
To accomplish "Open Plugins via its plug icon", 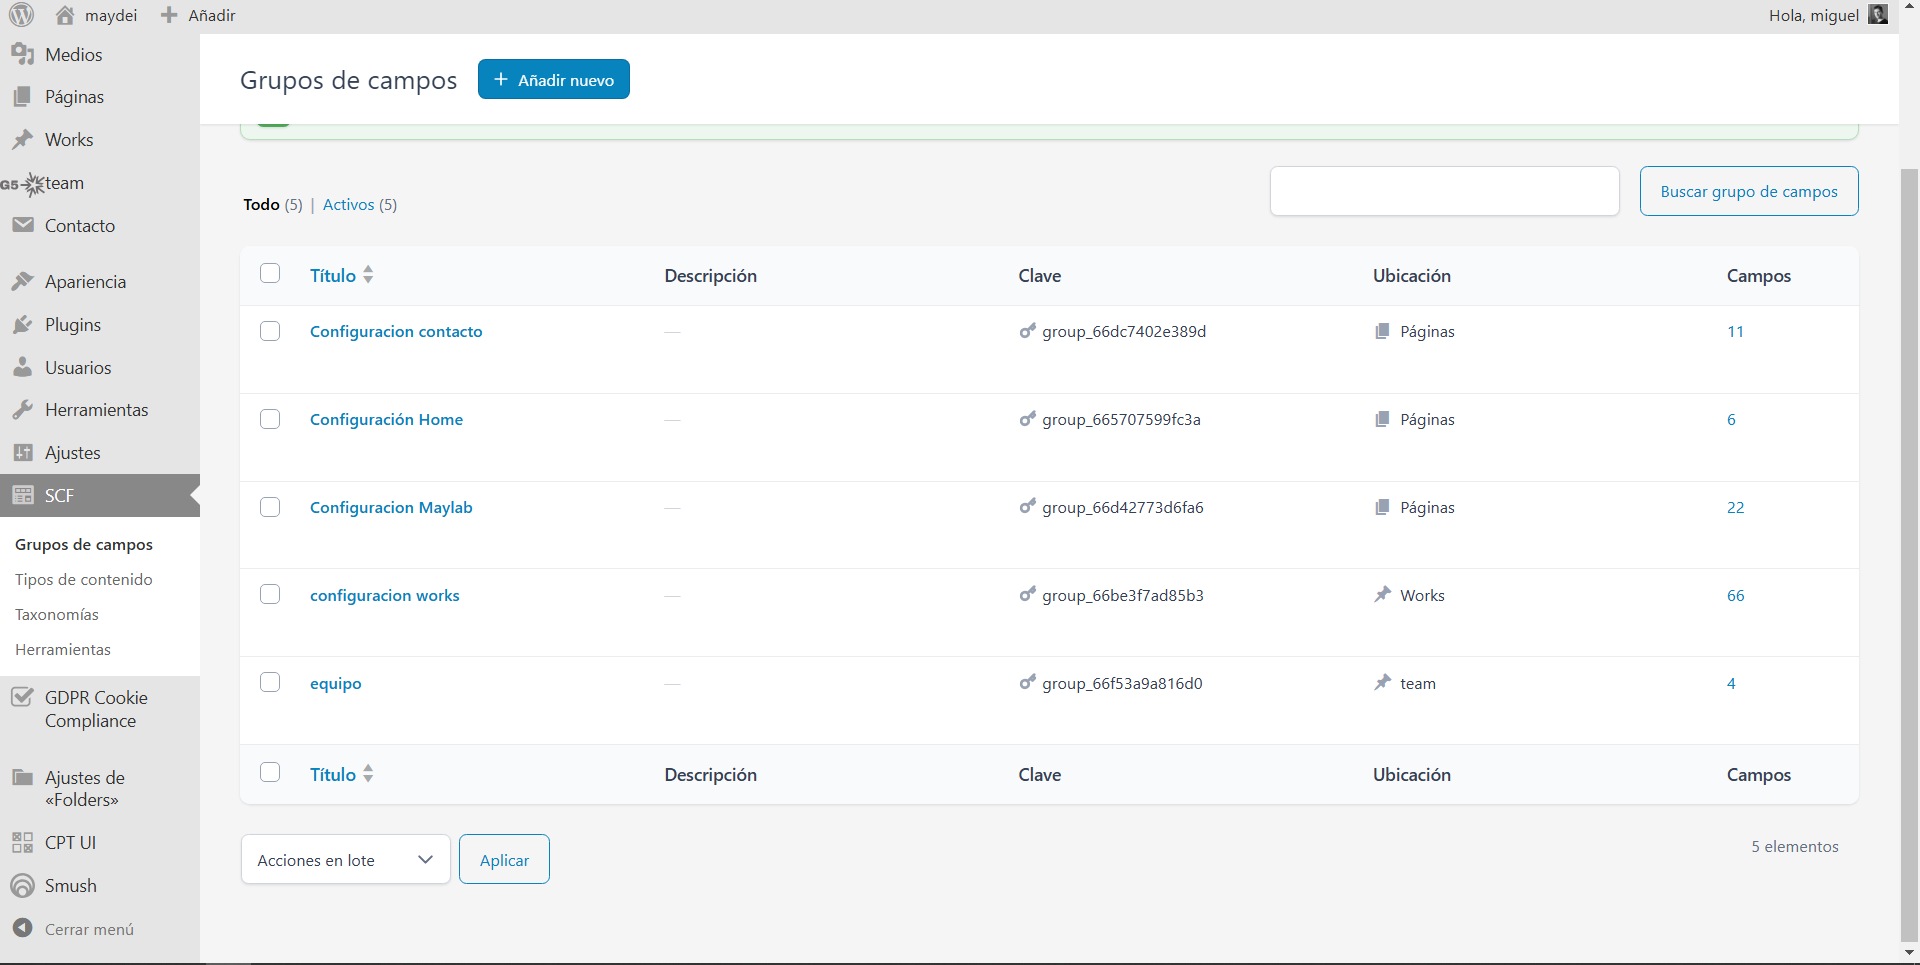I will click(x=23, y=325).
